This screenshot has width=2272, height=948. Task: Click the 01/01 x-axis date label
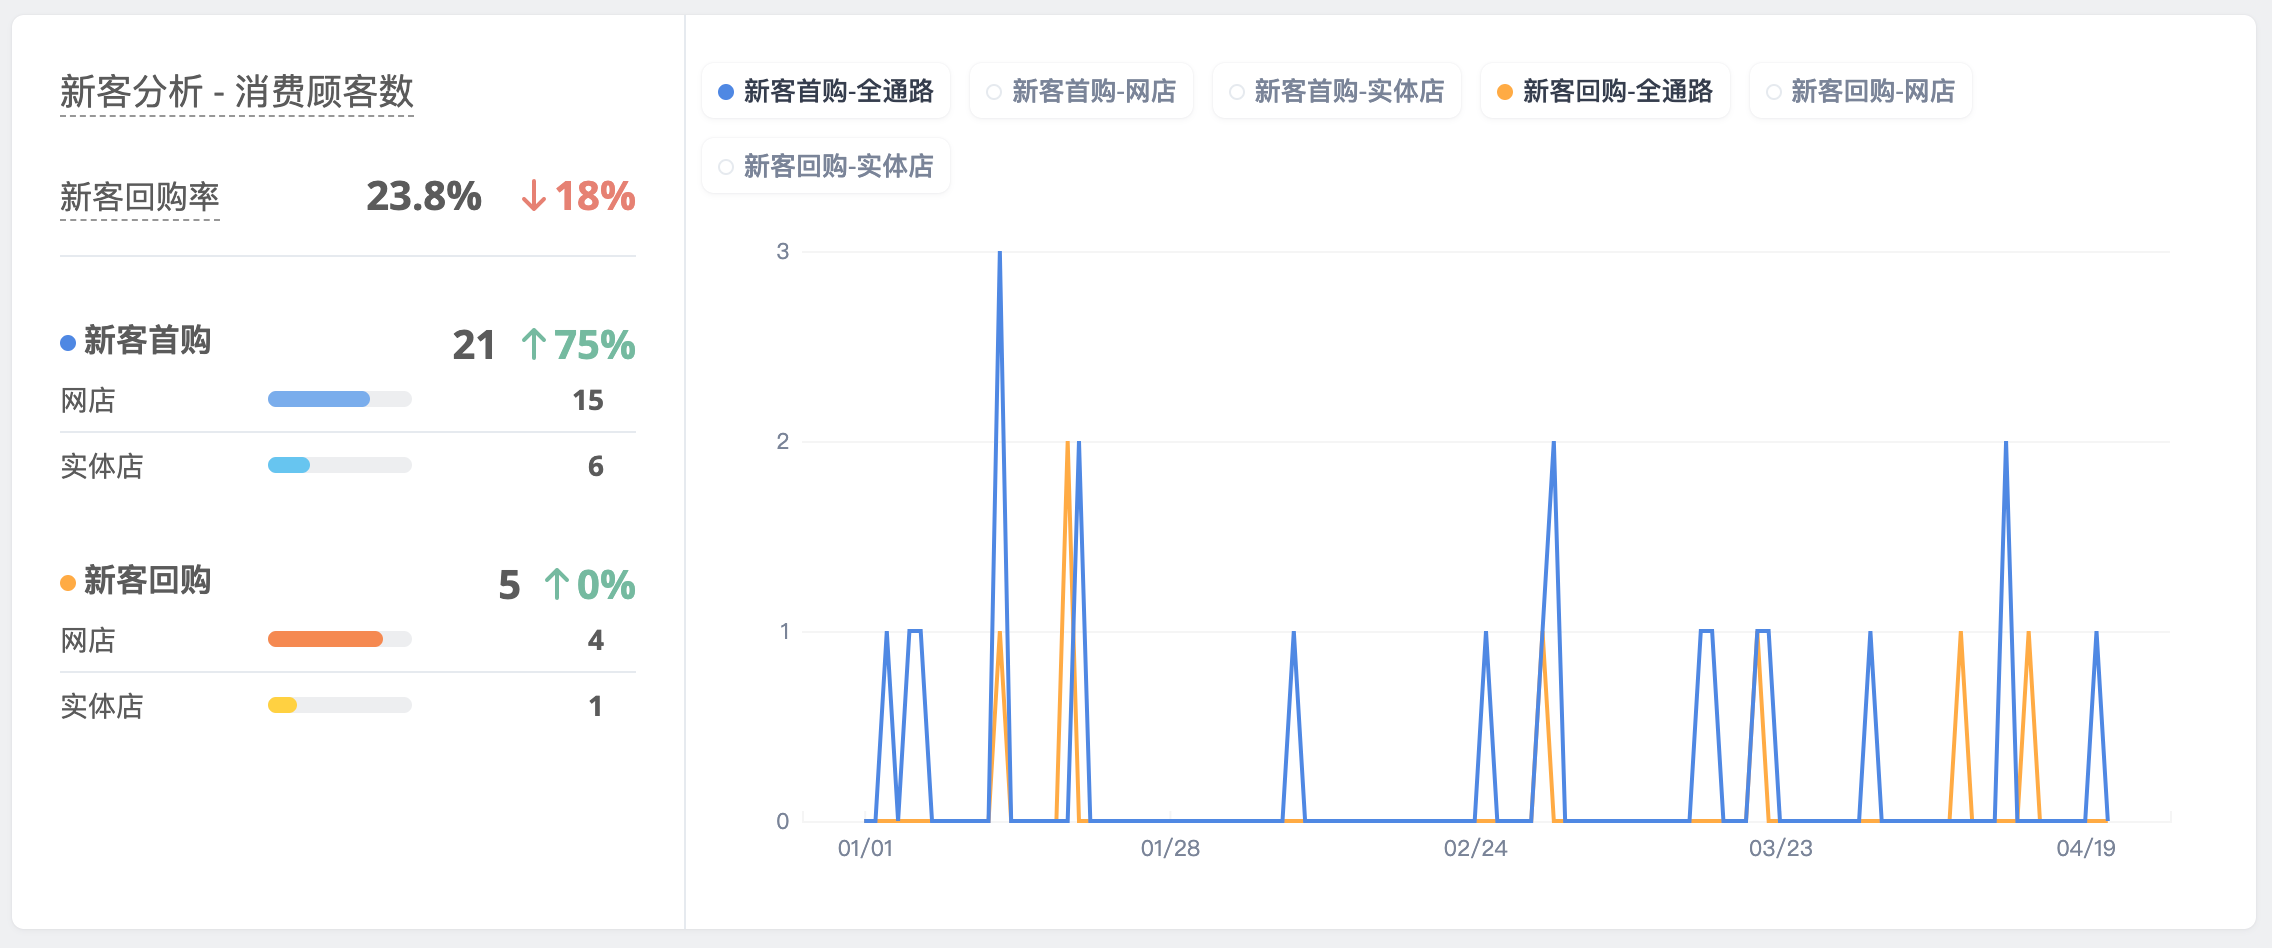[865, 848]
